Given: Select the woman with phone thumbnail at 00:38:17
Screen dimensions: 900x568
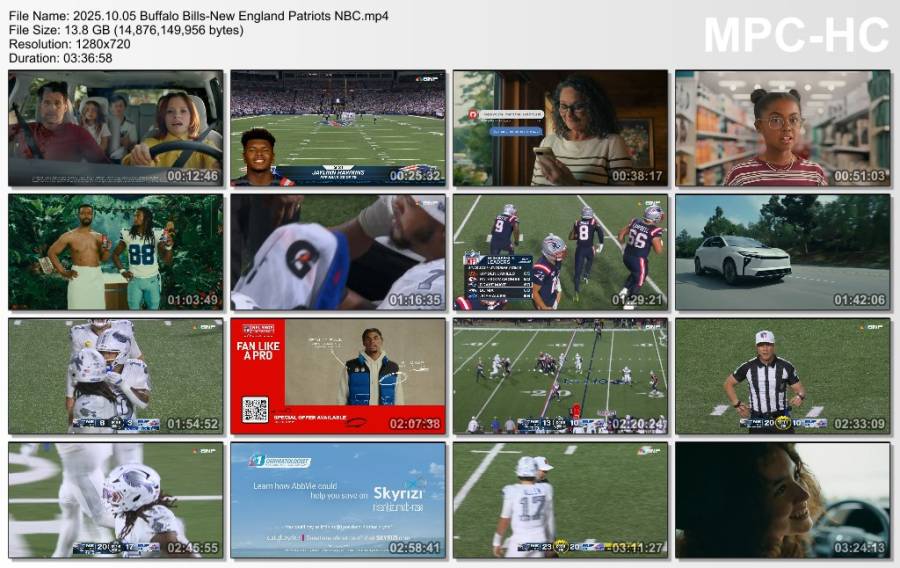Looking at the screenshot, I should 560,127.
